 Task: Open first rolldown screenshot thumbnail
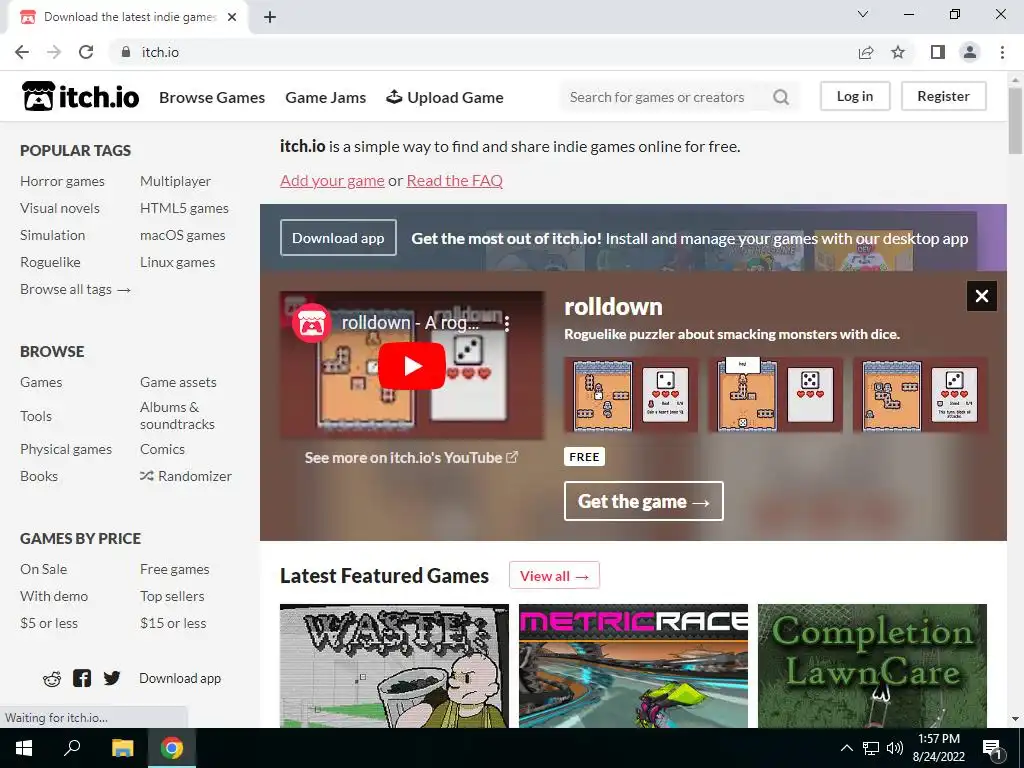pyautogui.click(x=632, y=395)
